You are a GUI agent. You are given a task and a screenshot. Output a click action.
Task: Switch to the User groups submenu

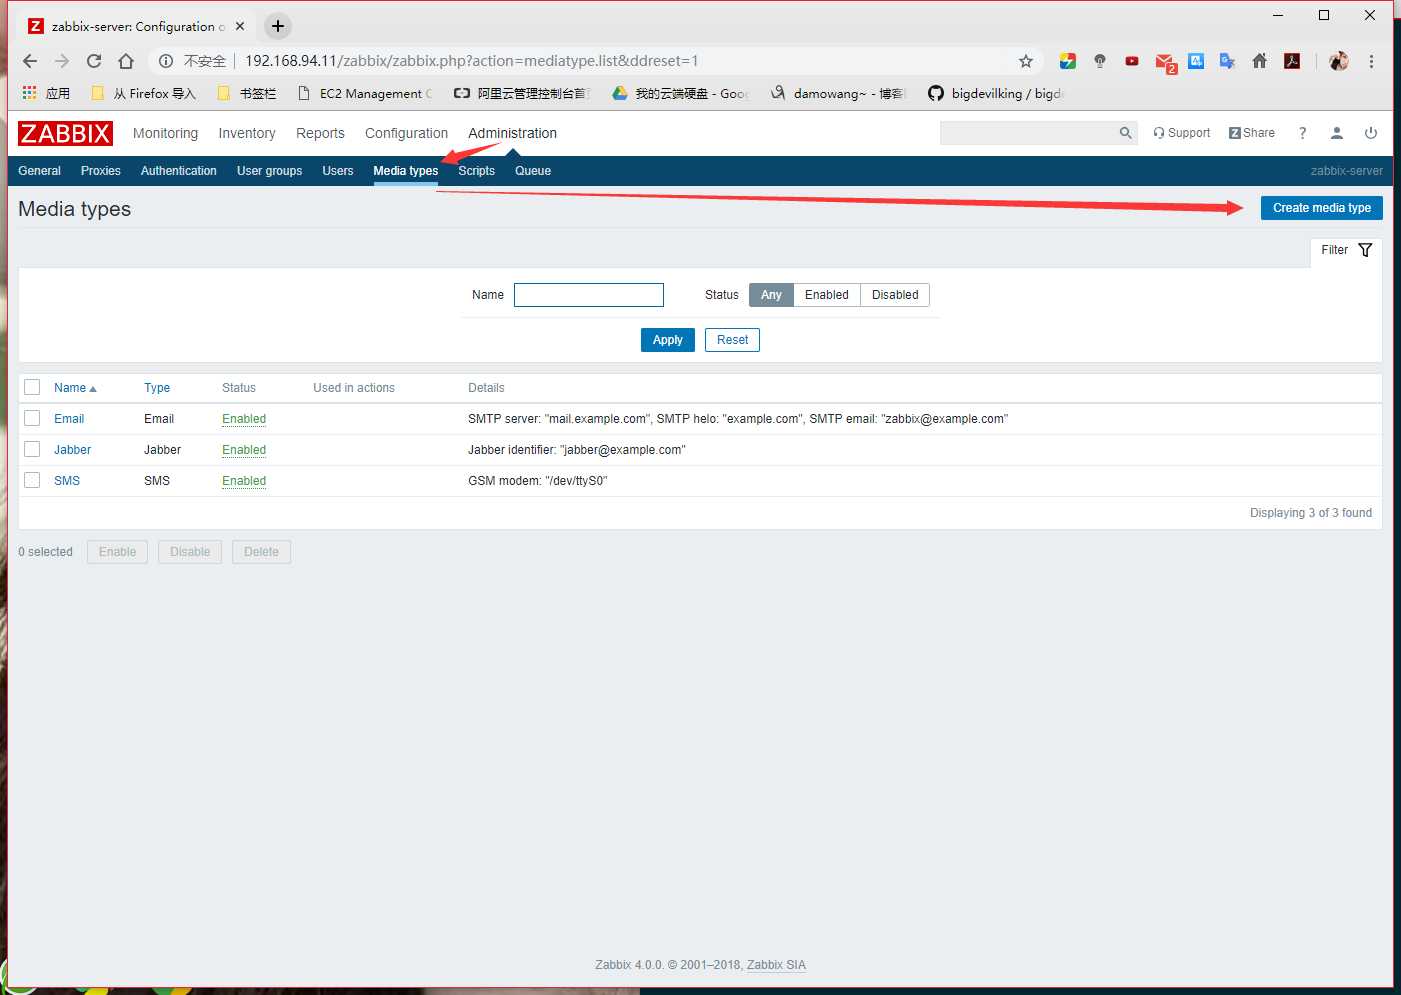tap(269, 171)
